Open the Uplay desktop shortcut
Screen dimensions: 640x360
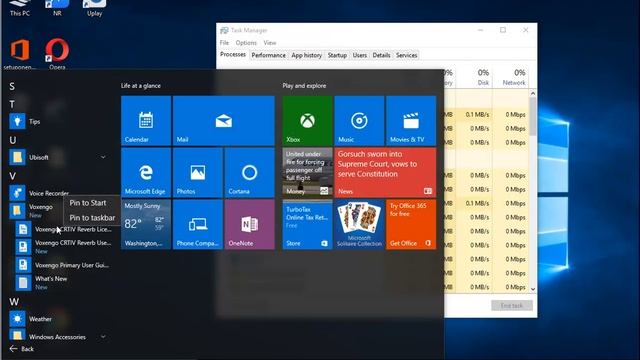[x=94, y=8]
